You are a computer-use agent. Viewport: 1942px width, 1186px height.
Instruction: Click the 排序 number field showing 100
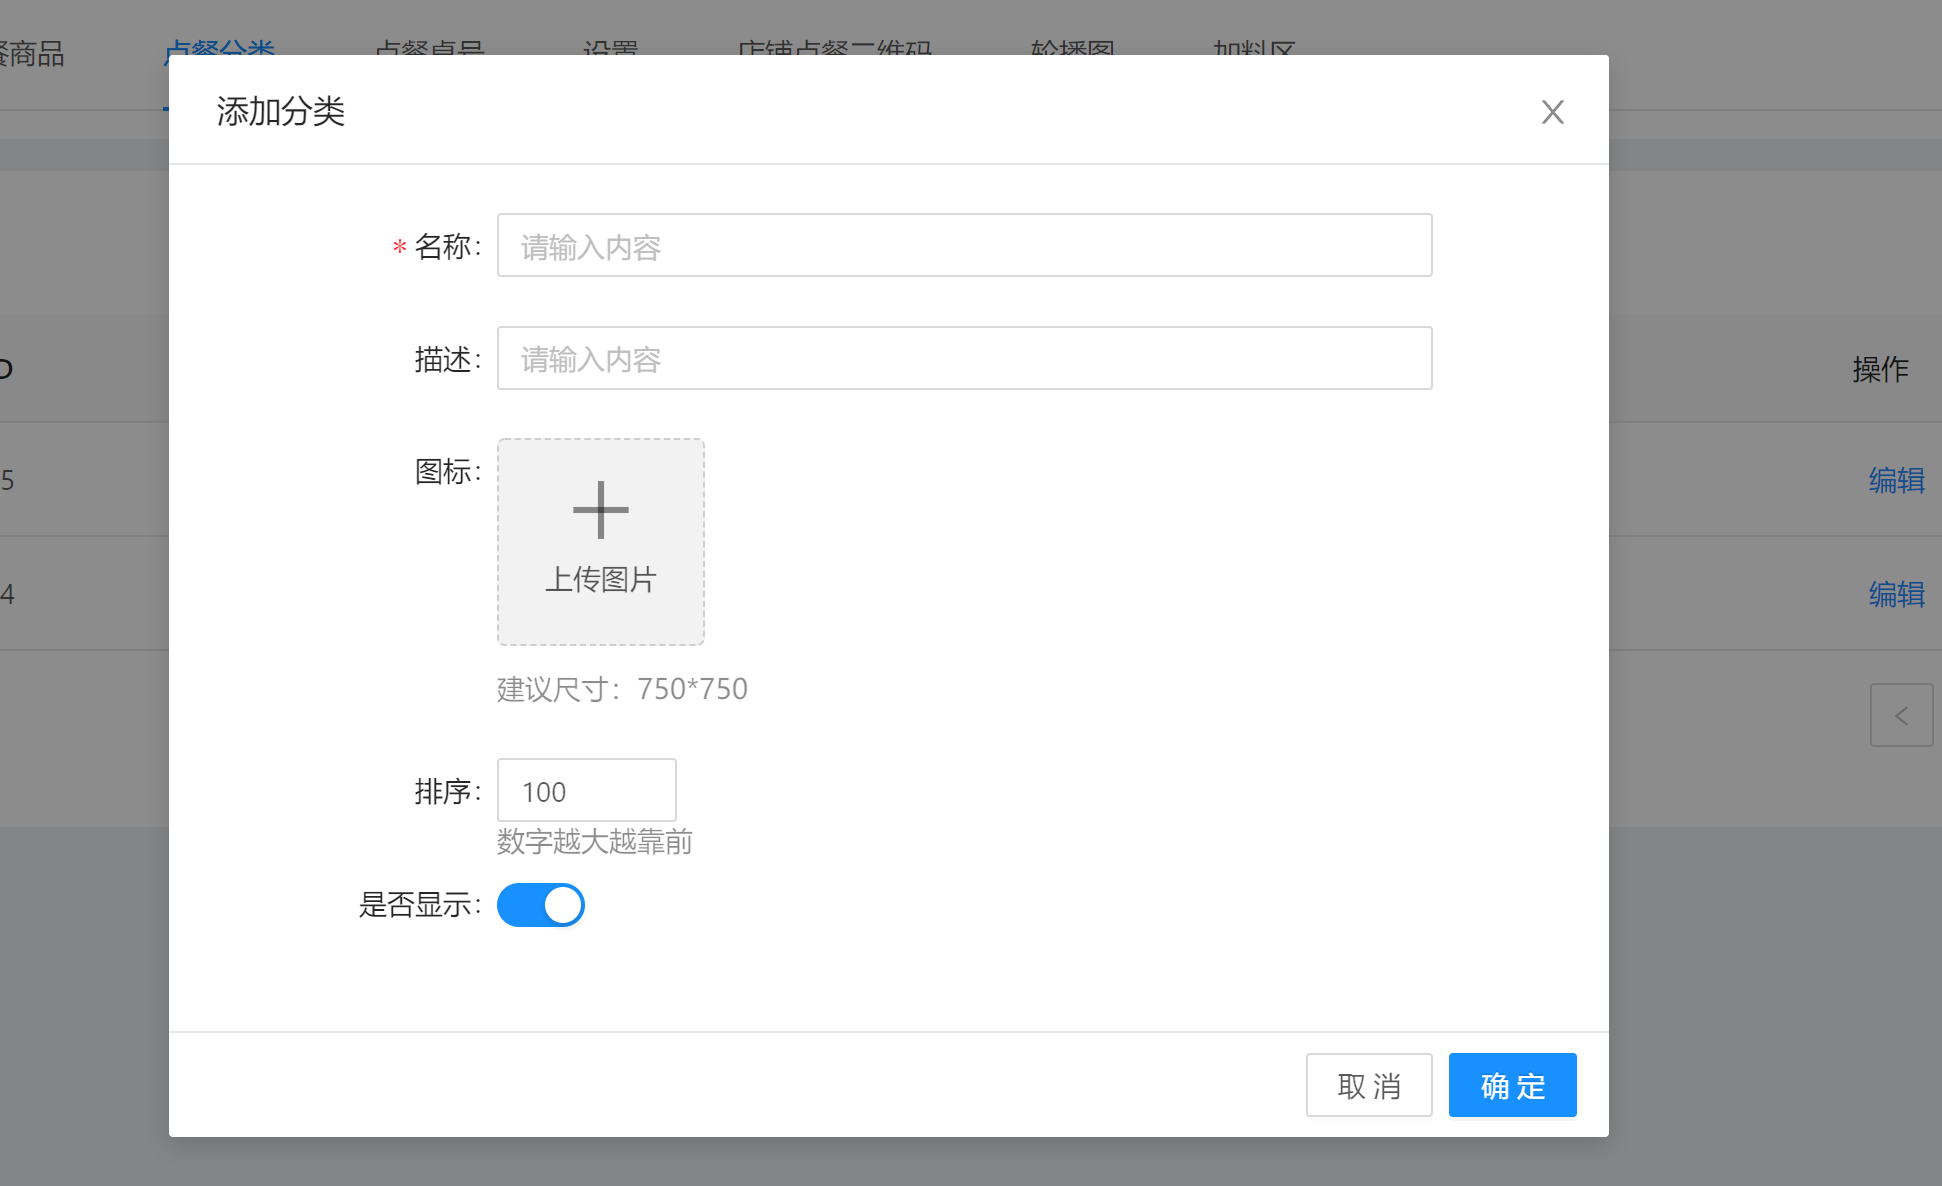pyautogui.click(x=586, y=791)
